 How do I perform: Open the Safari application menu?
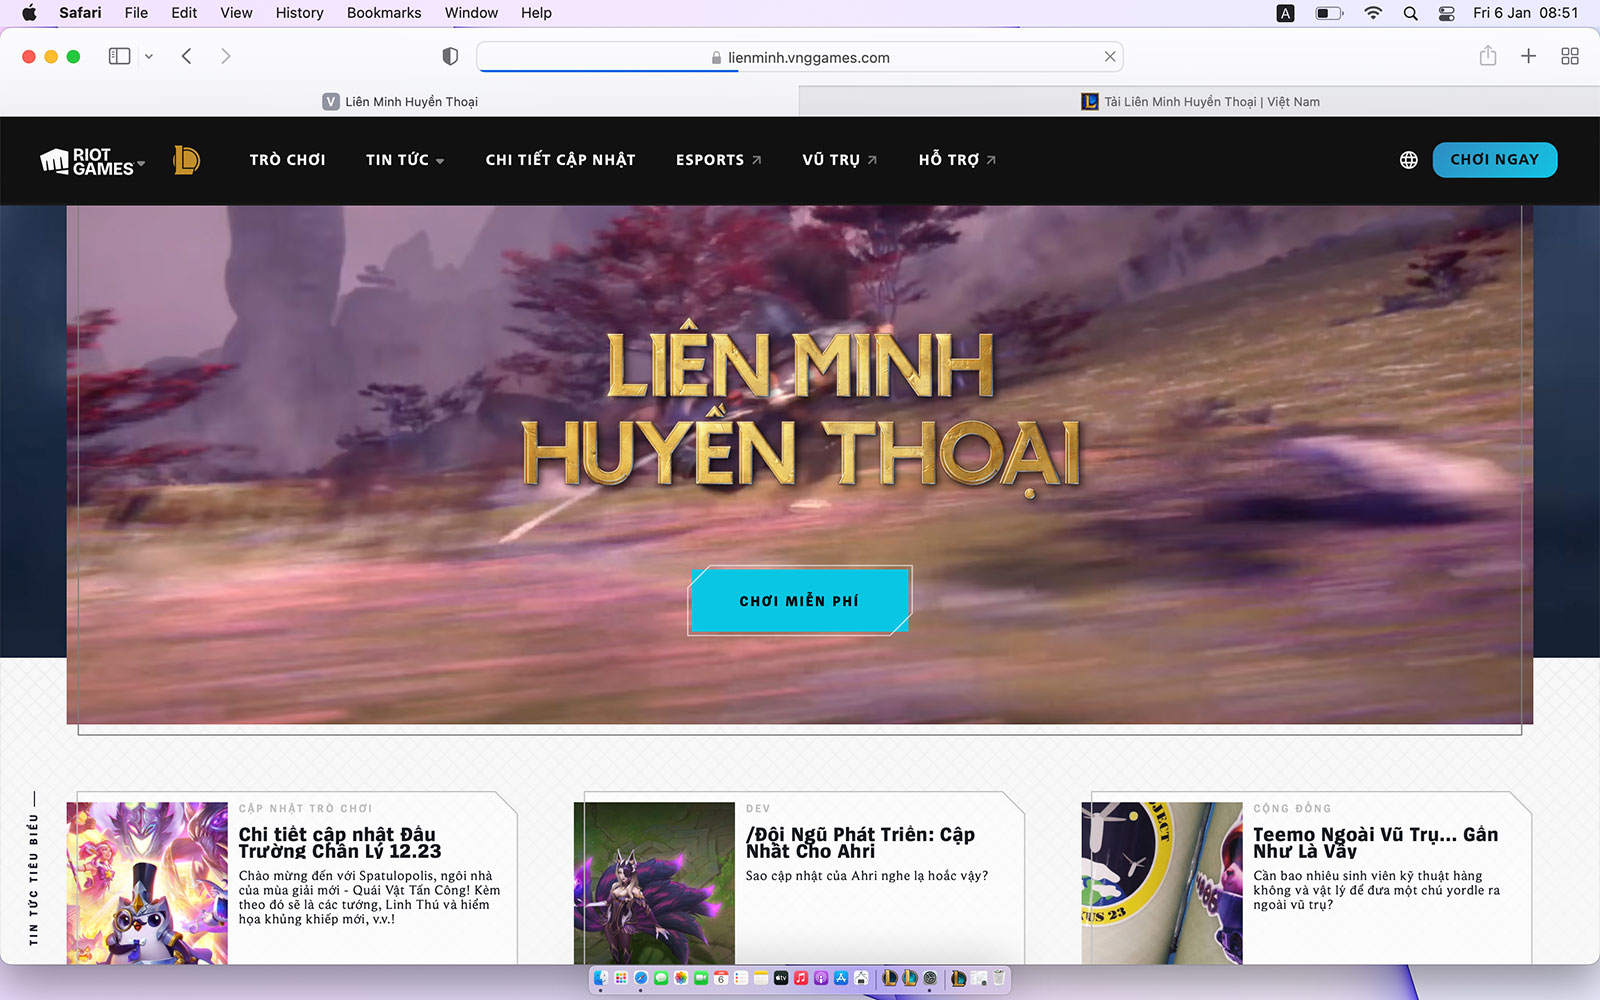tap(80, 13)
